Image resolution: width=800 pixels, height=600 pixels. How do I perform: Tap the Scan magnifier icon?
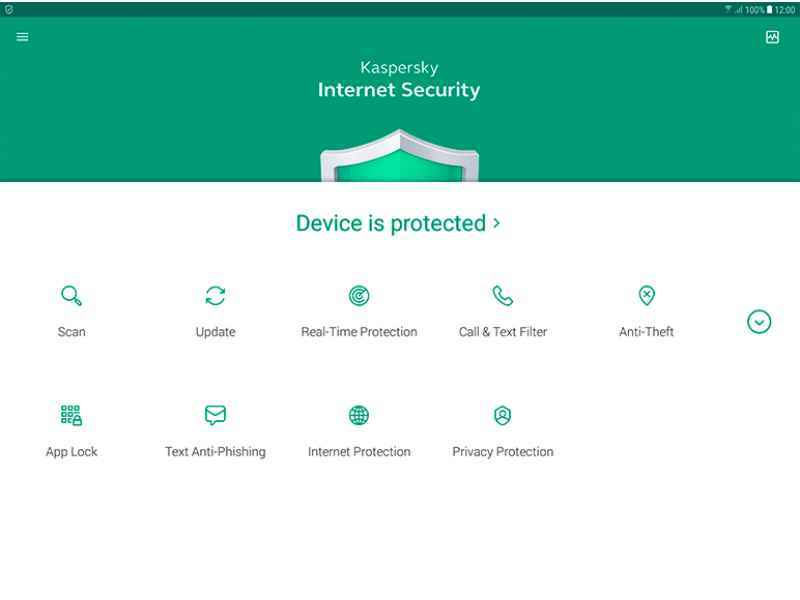[x=71, y=295]
